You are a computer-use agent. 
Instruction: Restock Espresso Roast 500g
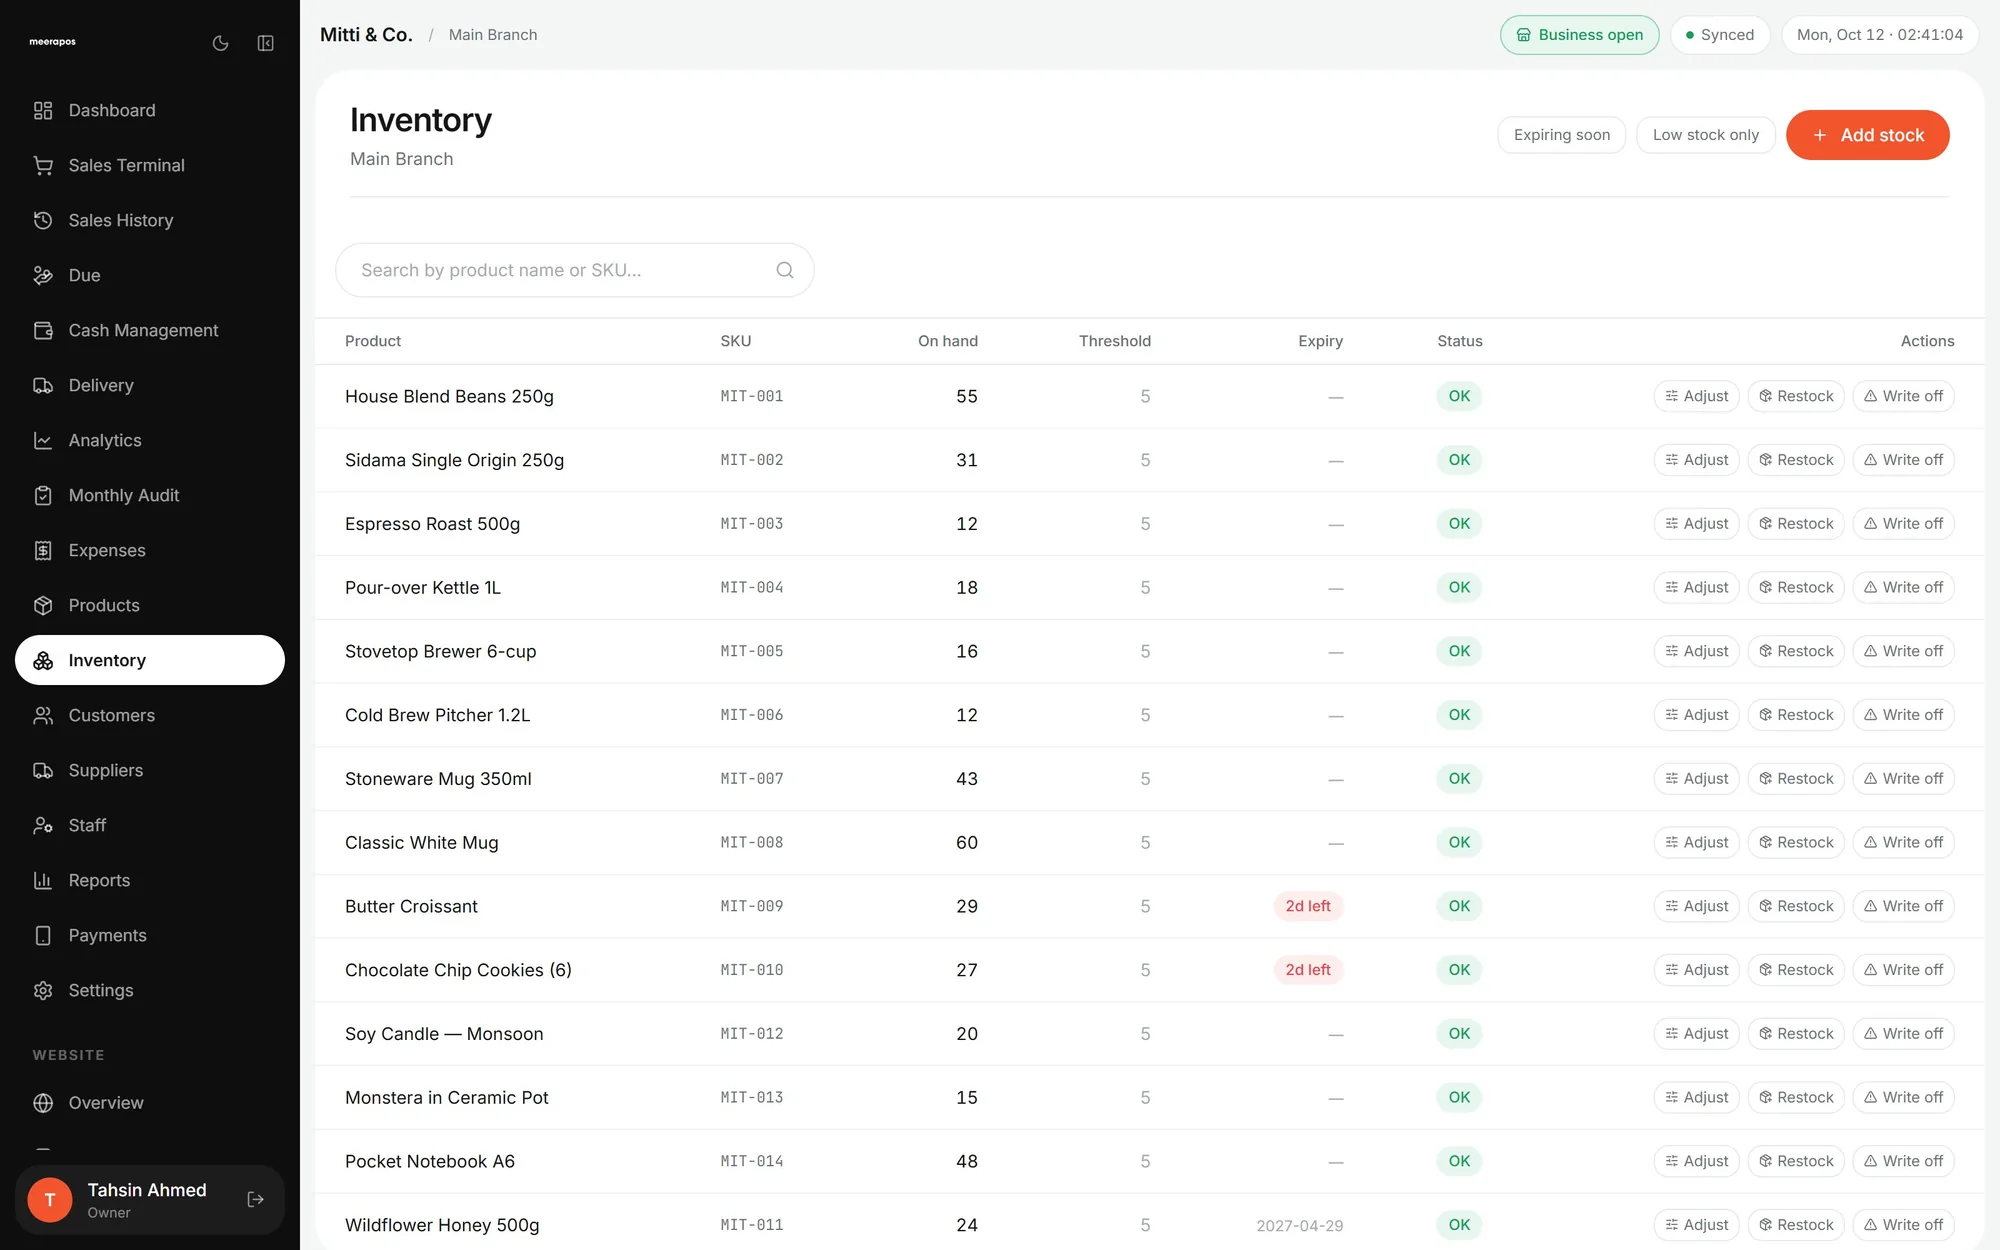point(1796,523)
